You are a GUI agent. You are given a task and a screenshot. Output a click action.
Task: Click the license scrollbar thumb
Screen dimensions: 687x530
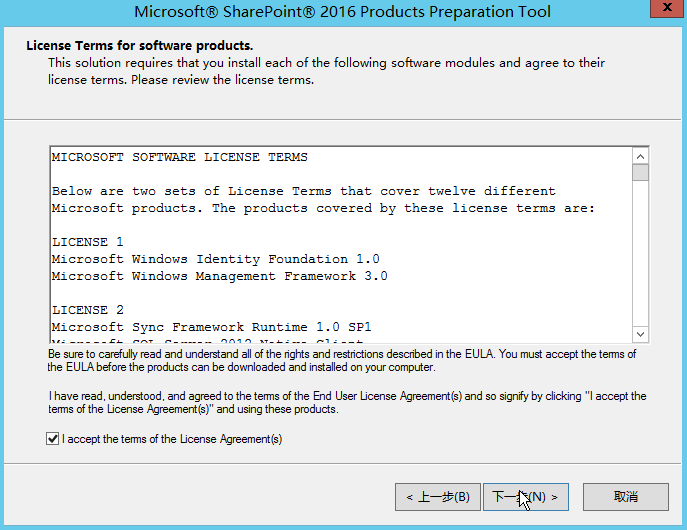pos(640,173)
